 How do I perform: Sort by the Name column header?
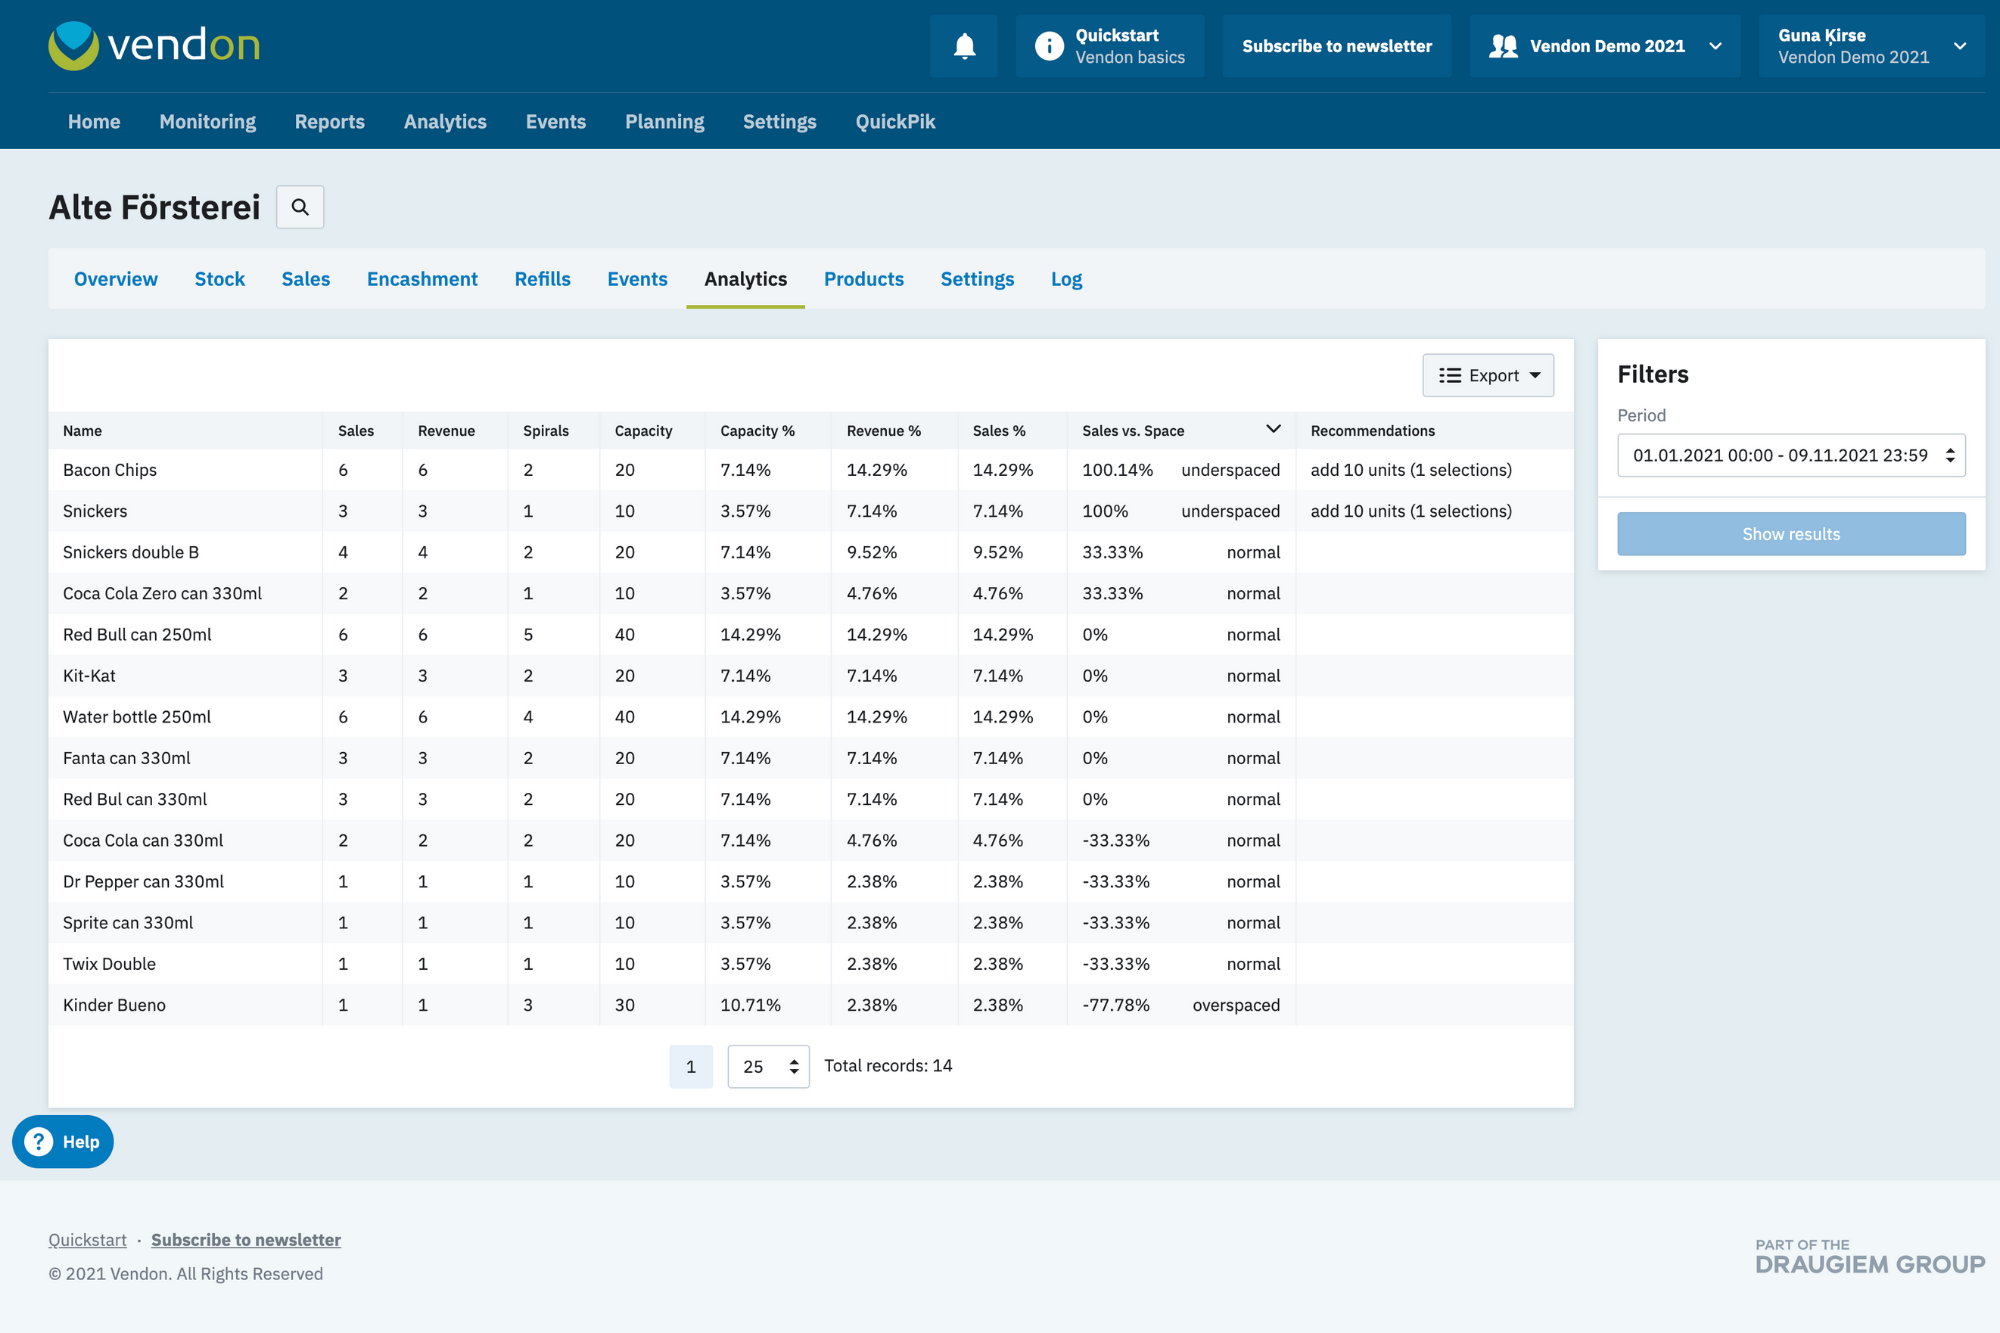(83, 430)
